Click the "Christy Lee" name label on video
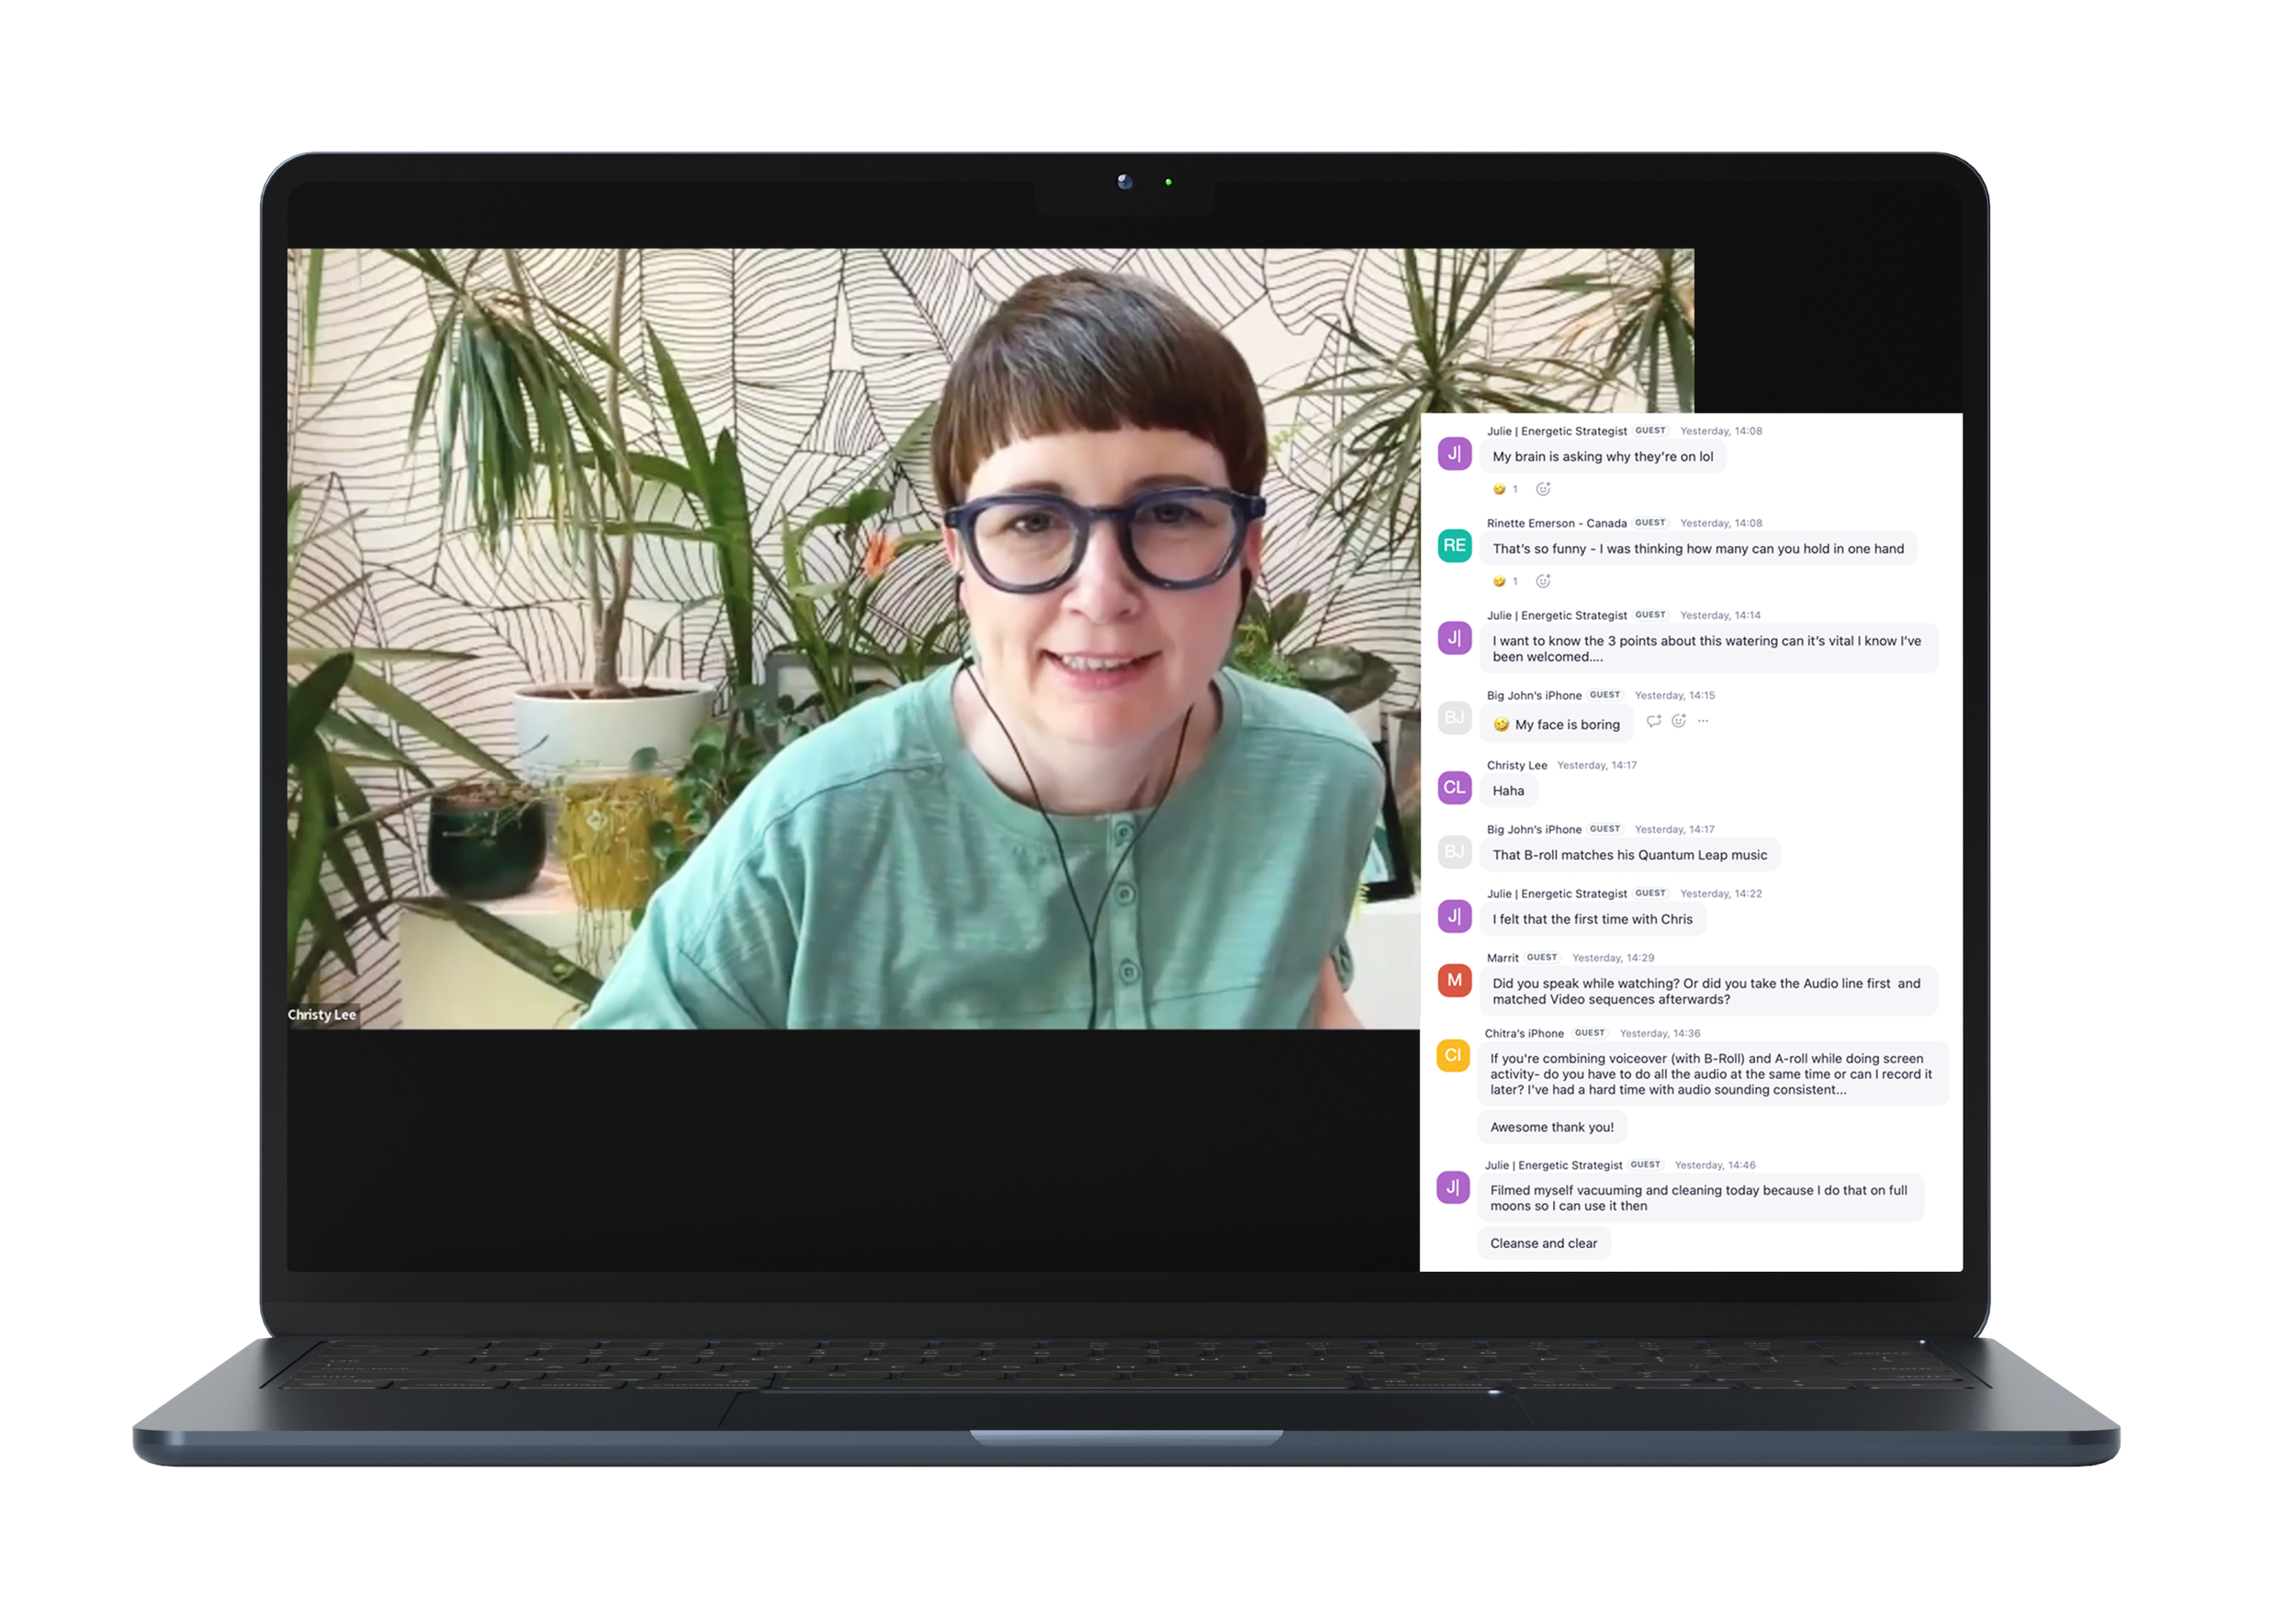Screen dimensions: 2296x1618 pyautogui.click(x=322, y=1014)
